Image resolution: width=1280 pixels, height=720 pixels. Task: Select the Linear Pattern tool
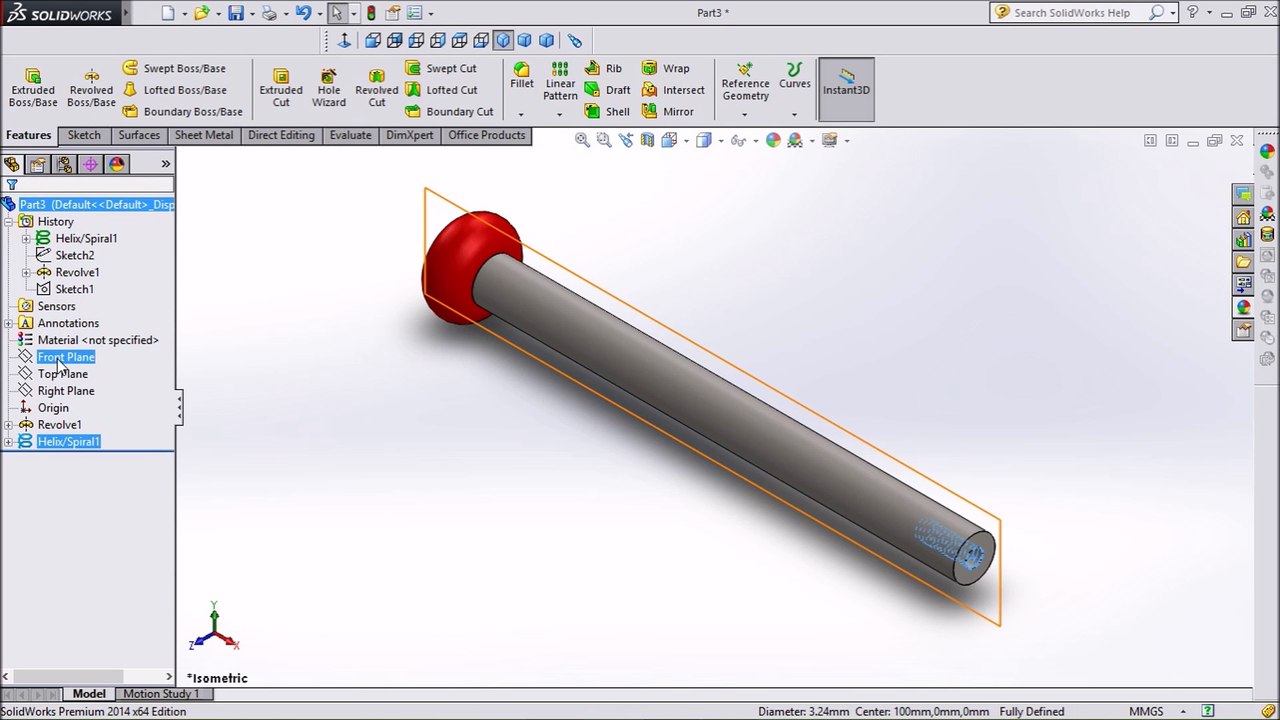pyautogui.click(x=560, y=82)
